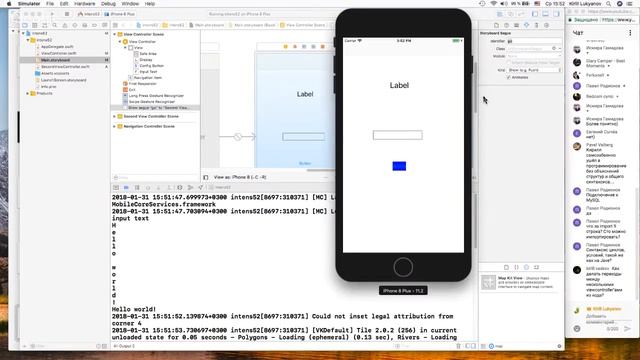
Task: Collapse the View Controller outline node
Action: point(120,42)
